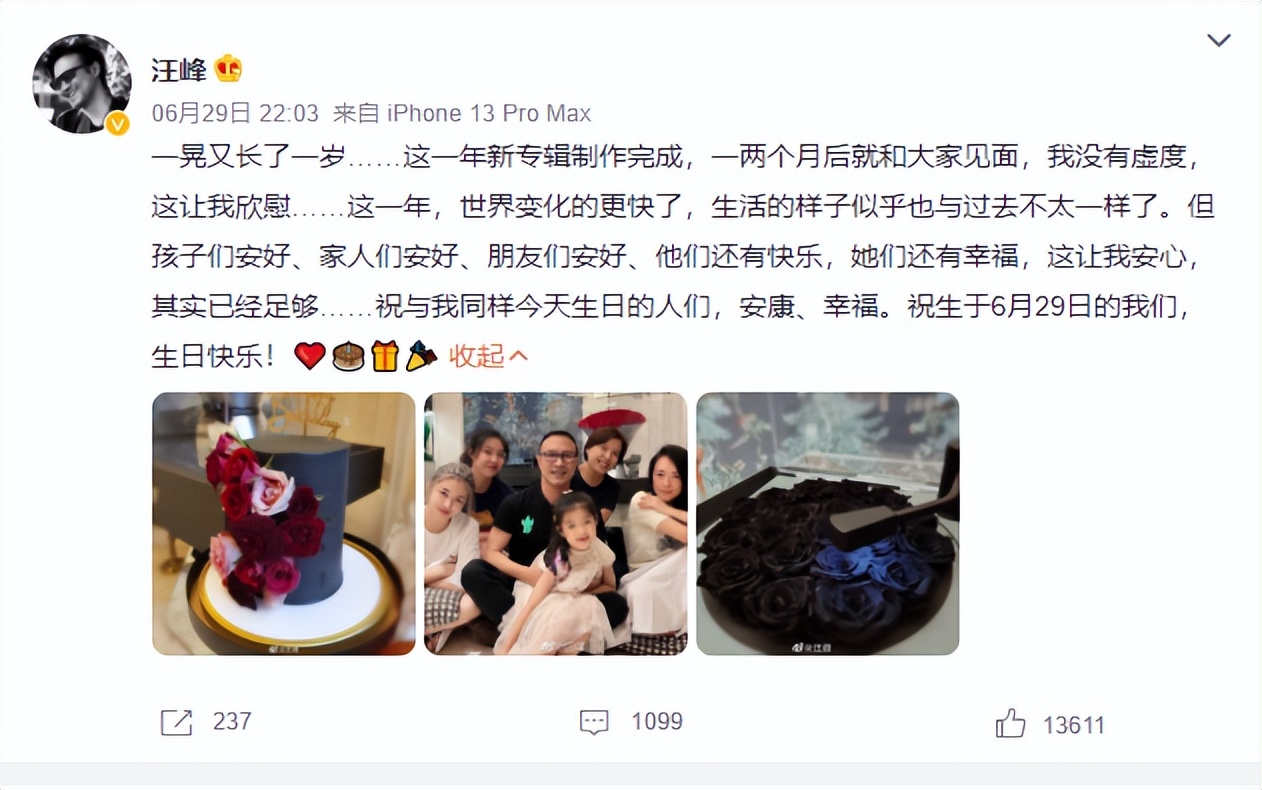Click the red heart emoji

(310, 355)
